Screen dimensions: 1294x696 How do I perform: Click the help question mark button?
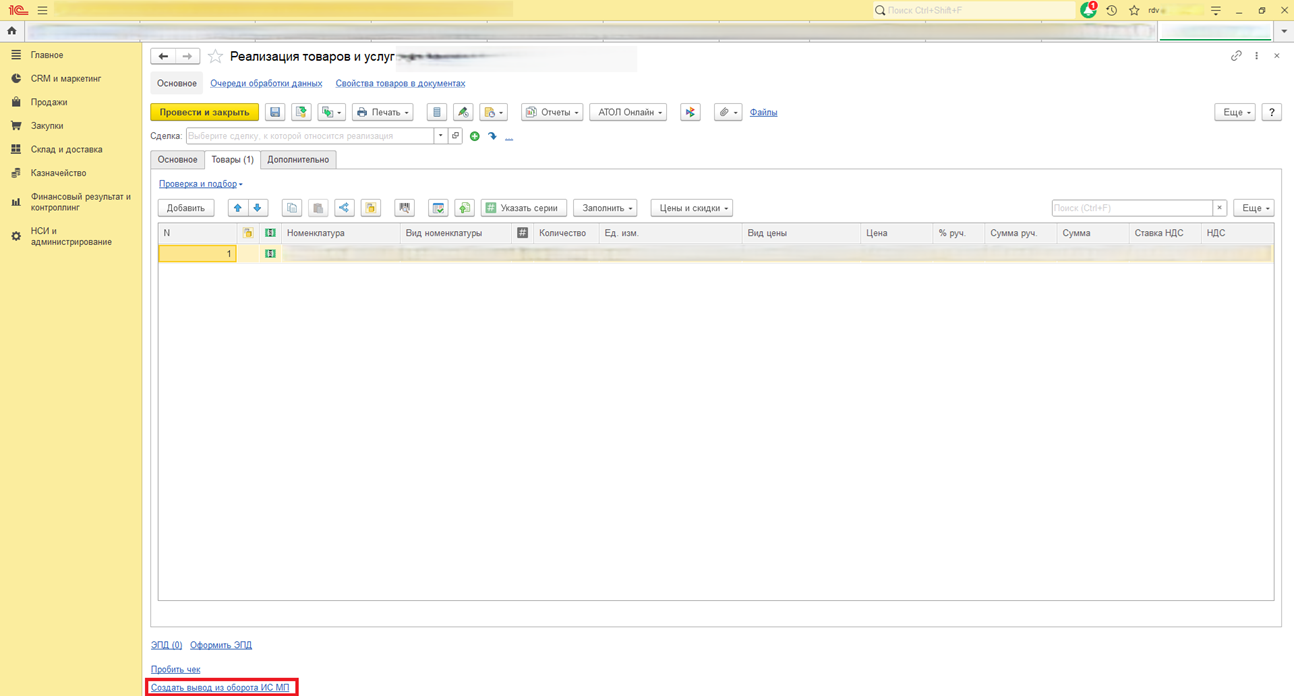click(1272, 112)
